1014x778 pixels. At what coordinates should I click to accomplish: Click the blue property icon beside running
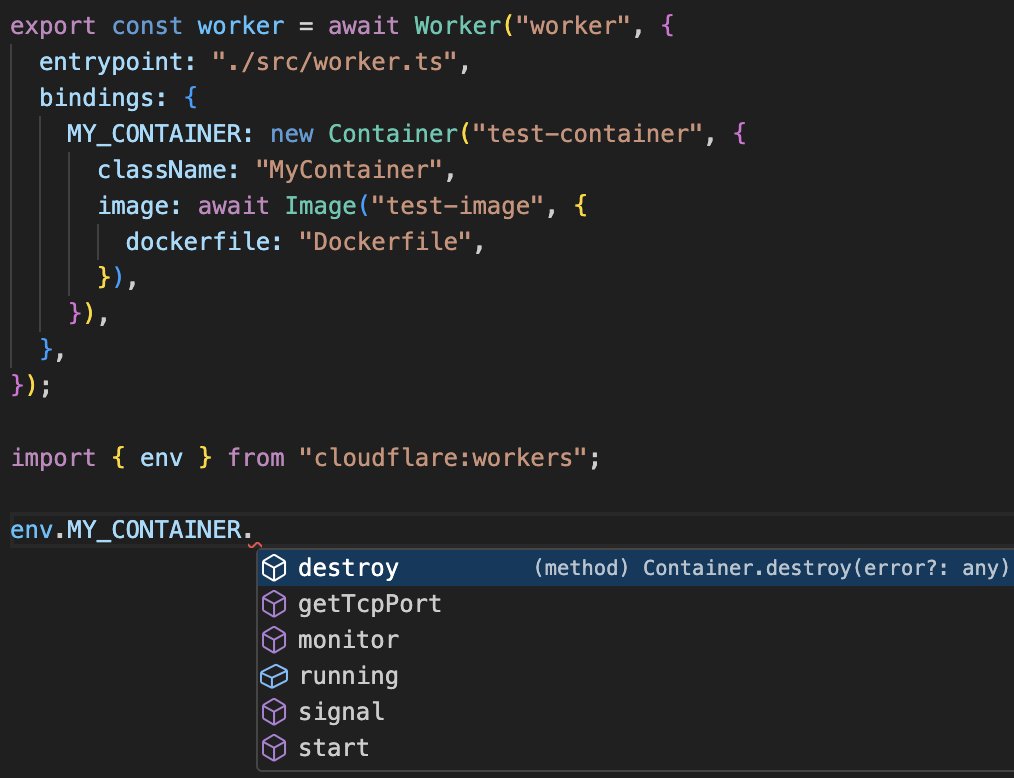pyautogui.click(x=274, y=676)
